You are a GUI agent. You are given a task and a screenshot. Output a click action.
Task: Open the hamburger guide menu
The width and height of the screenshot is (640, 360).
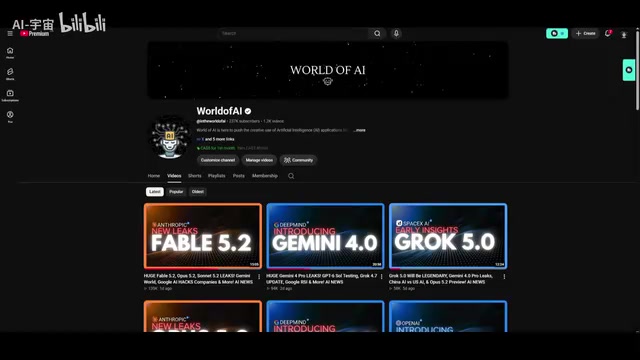click(x=10, y=33)
